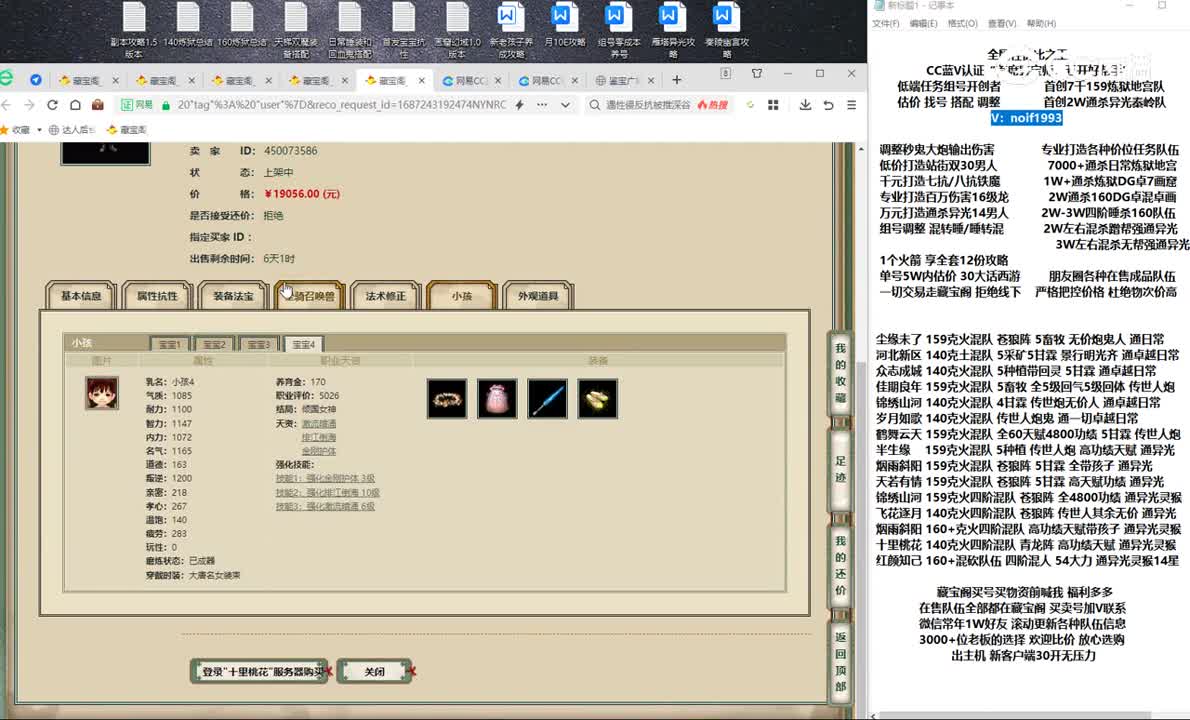
Task: Click the browser download icon
Action: [x=806, y=105]
